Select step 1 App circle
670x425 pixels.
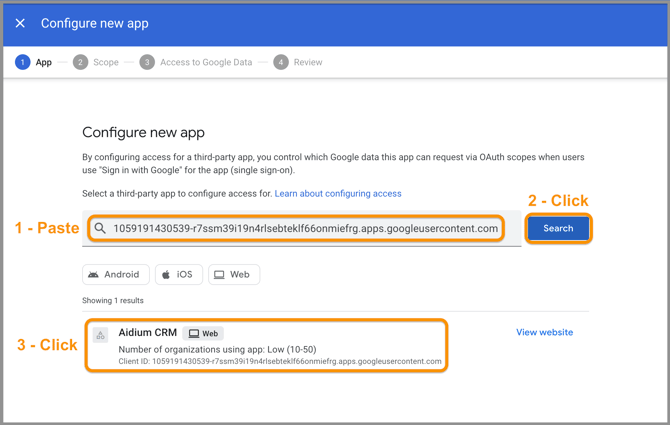coord(23,62)
